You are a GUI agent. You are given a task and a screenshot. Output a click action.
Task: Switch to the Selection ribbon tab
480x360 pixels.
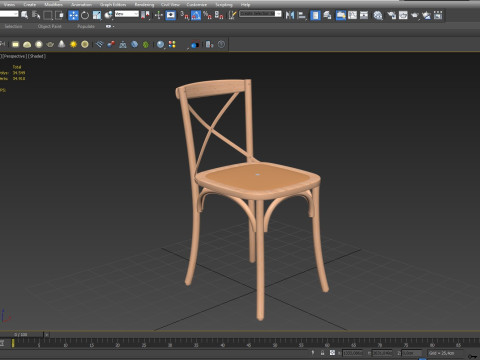13,26
